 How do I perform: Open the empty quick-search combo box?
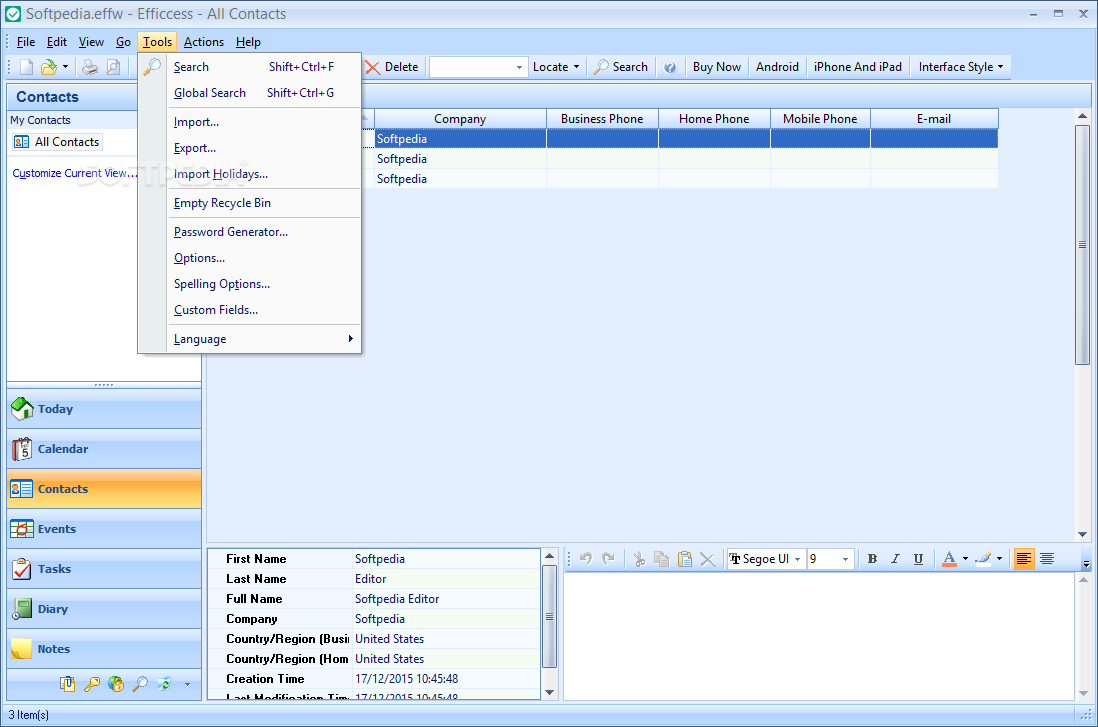520,67
